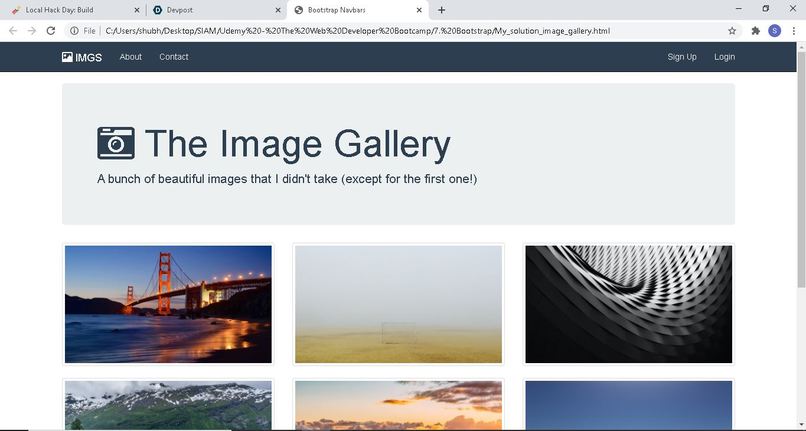The width and height of the screenshot is (806, 431).
Task: Close the Bootstrap Navbars tab
Action: point(419,10)
